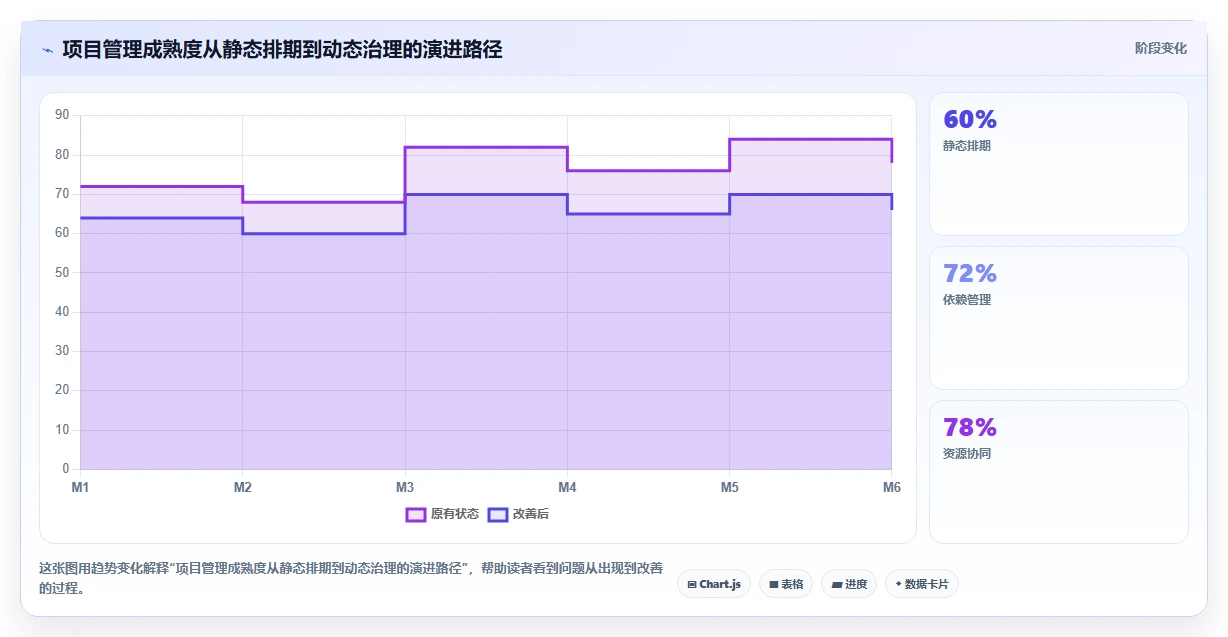
Task: Click the lightning icon beside the title
Action: (x=47, y=49)
